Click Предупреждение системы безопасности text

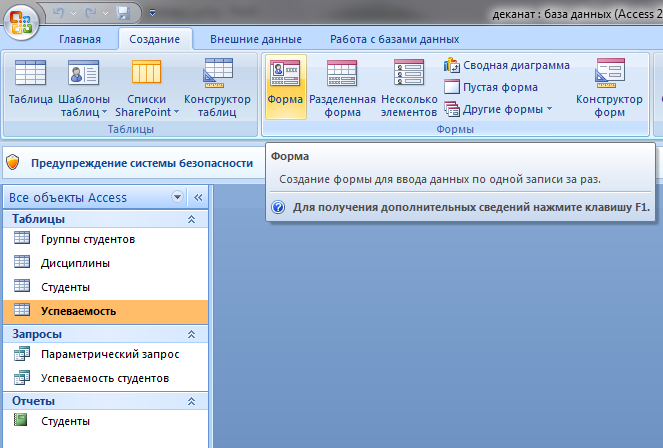(142, 163)
